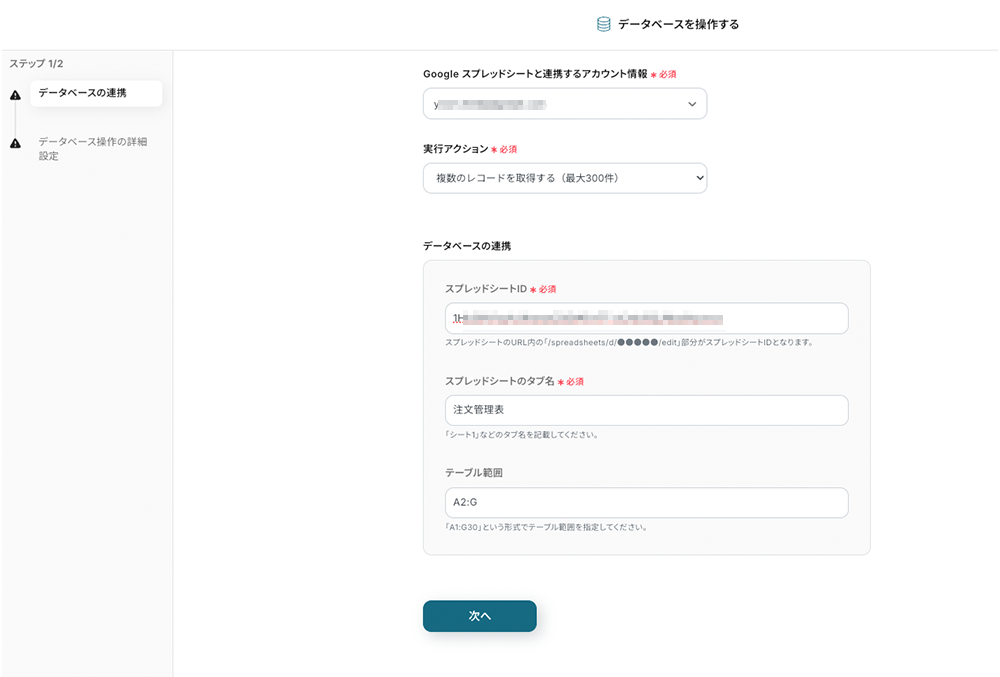
Task: Click warning icon beside データベース操作の詳細設定 step
Action: (15, 143)
